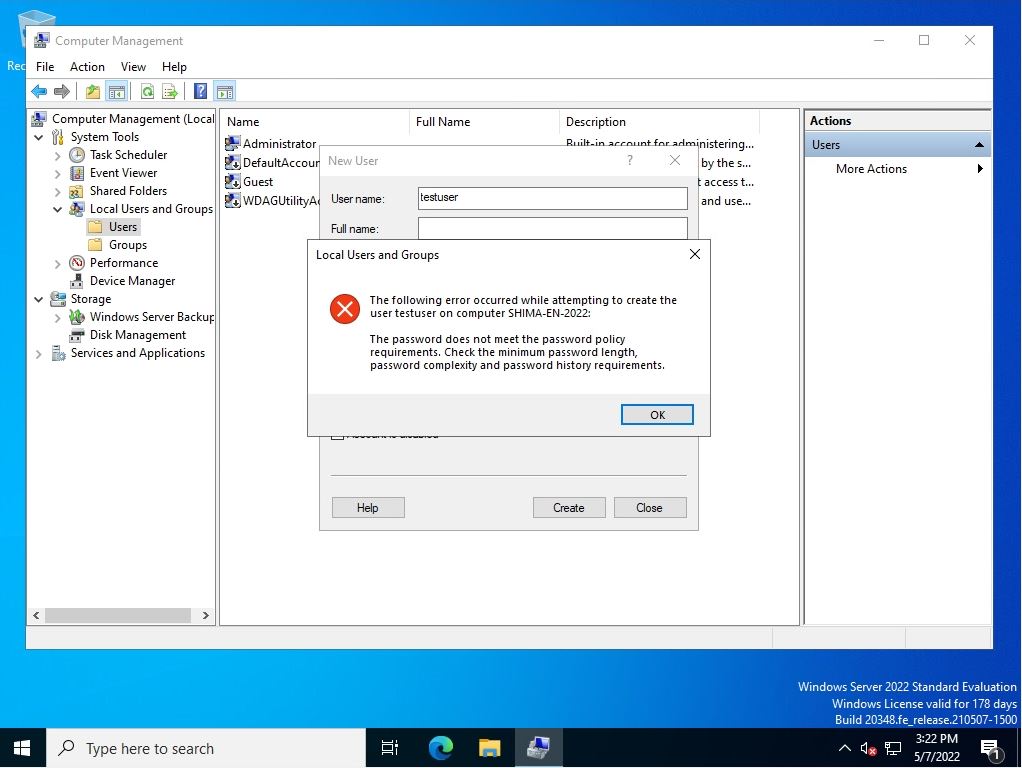1022x768 pixels.
Task: Collapse the Users actions section arrow
Action: click(x=979, y=145)
